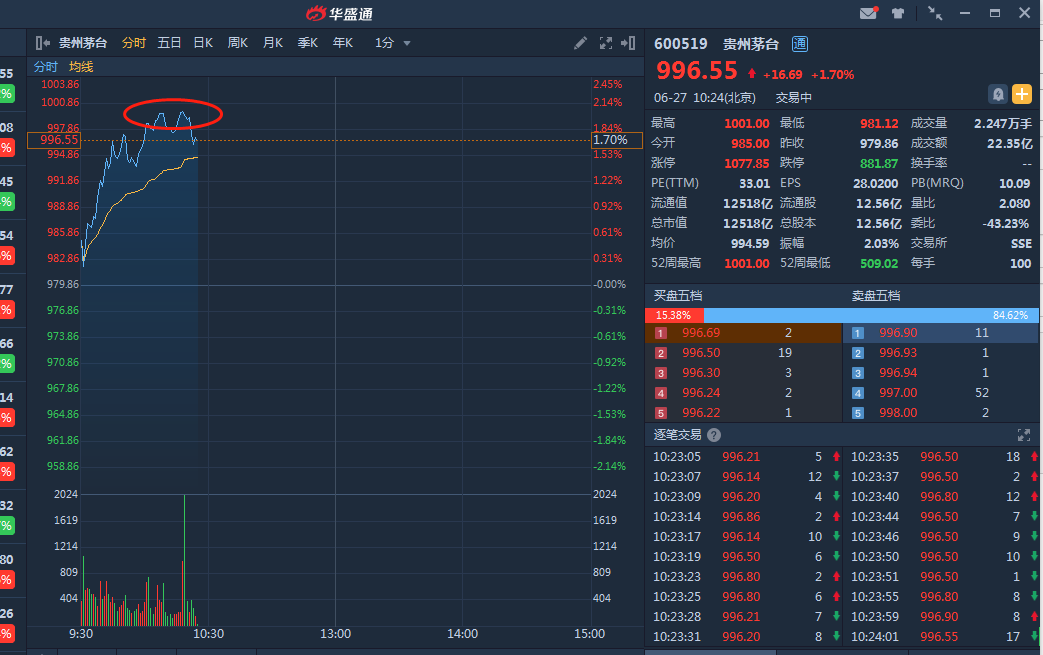Open the 季K chart tab
Image resolution: width=1043 pixels, height=655 pixels.
pyautogui.click(x=307, y=43)
